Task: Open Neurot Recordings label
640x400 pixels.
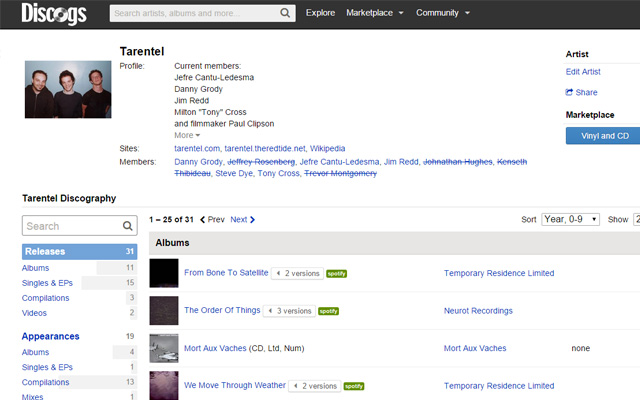Action: 478,311
